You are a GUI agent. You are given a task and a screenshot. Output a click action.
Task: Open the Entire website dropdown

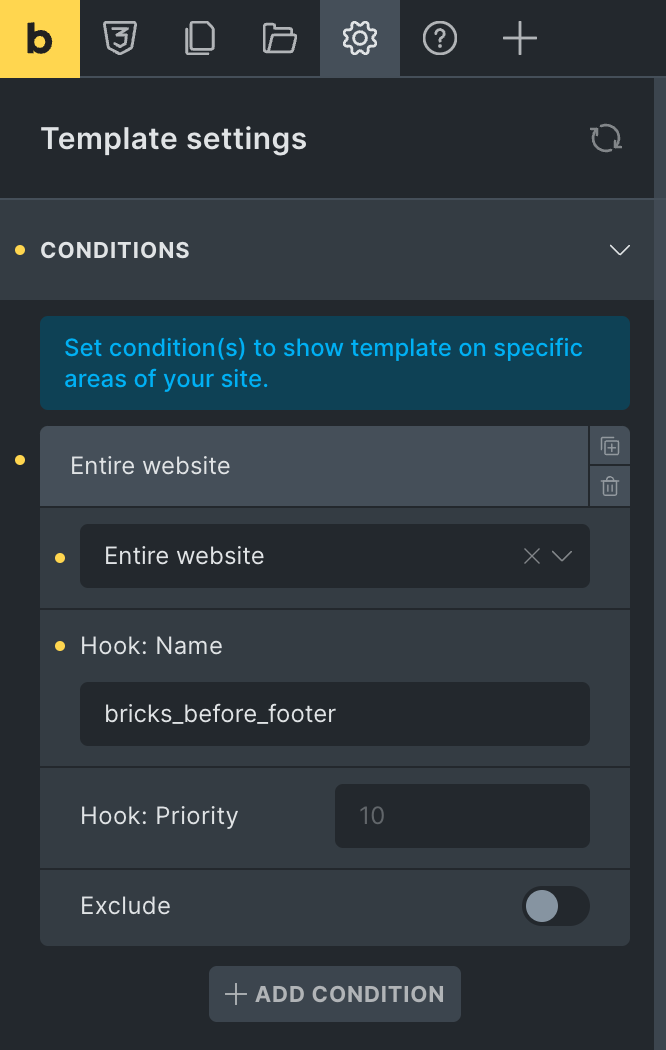[x=562, y=556]
